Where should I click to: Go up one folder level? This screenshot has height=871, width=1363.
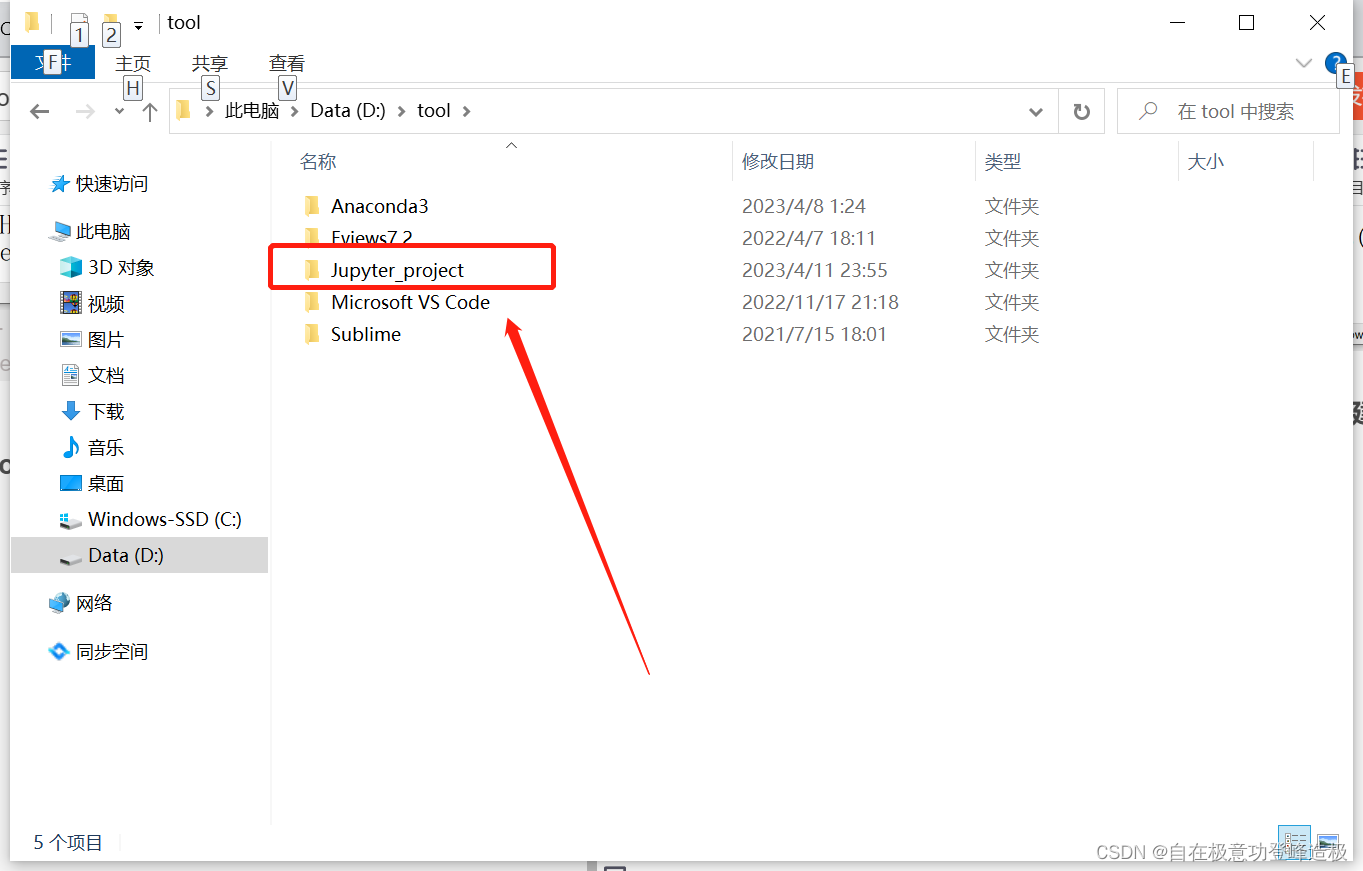[x=150, y=111]
